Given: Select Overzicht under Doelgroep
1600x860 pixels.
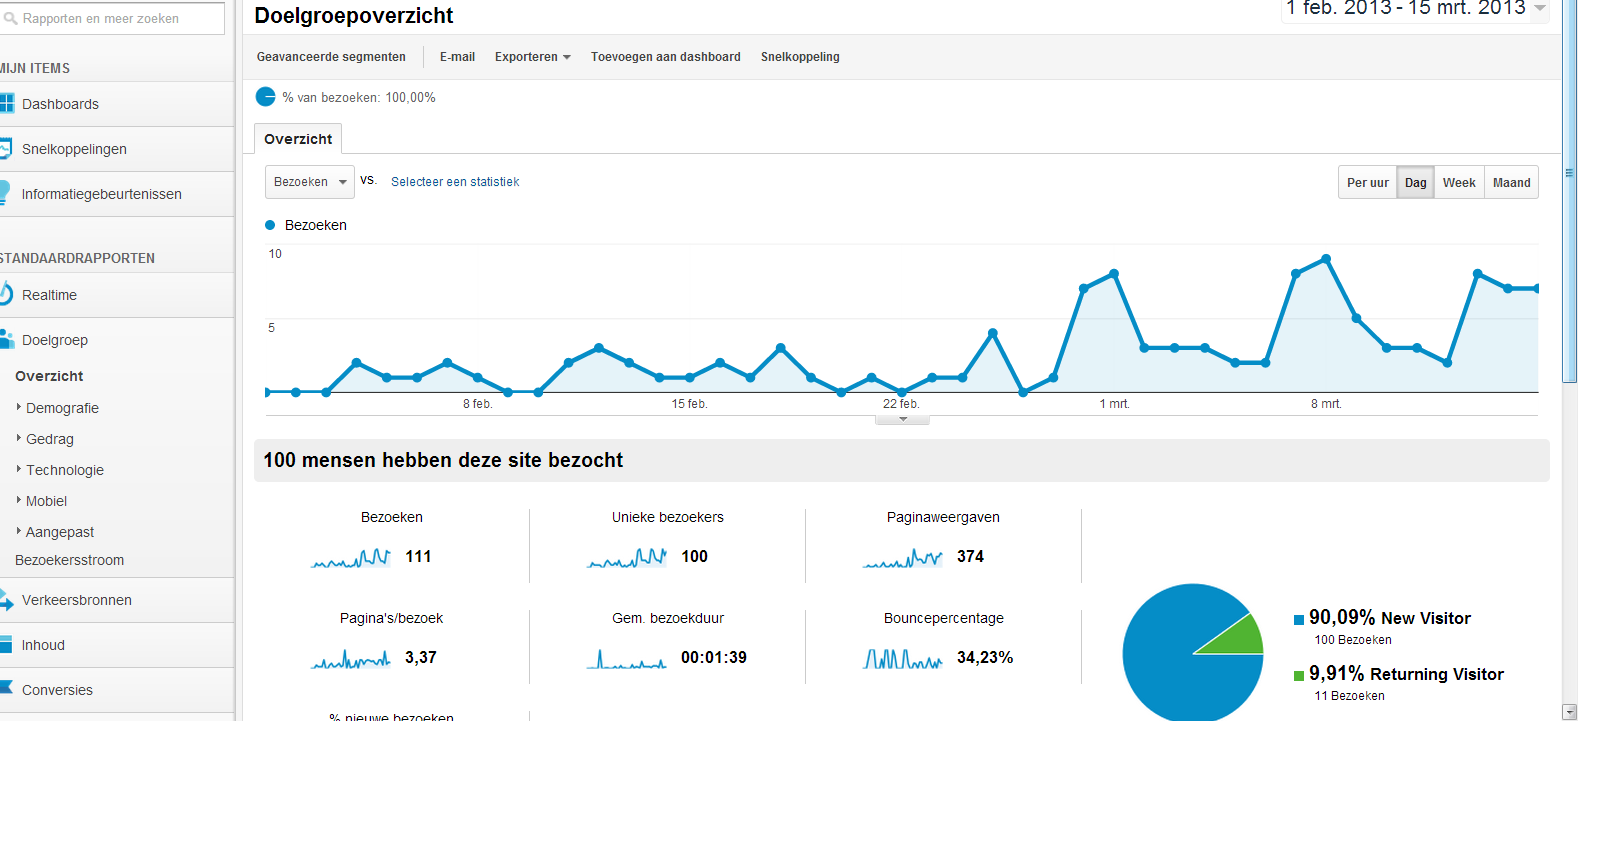Looking at the screenshot, I should (49, 376).
